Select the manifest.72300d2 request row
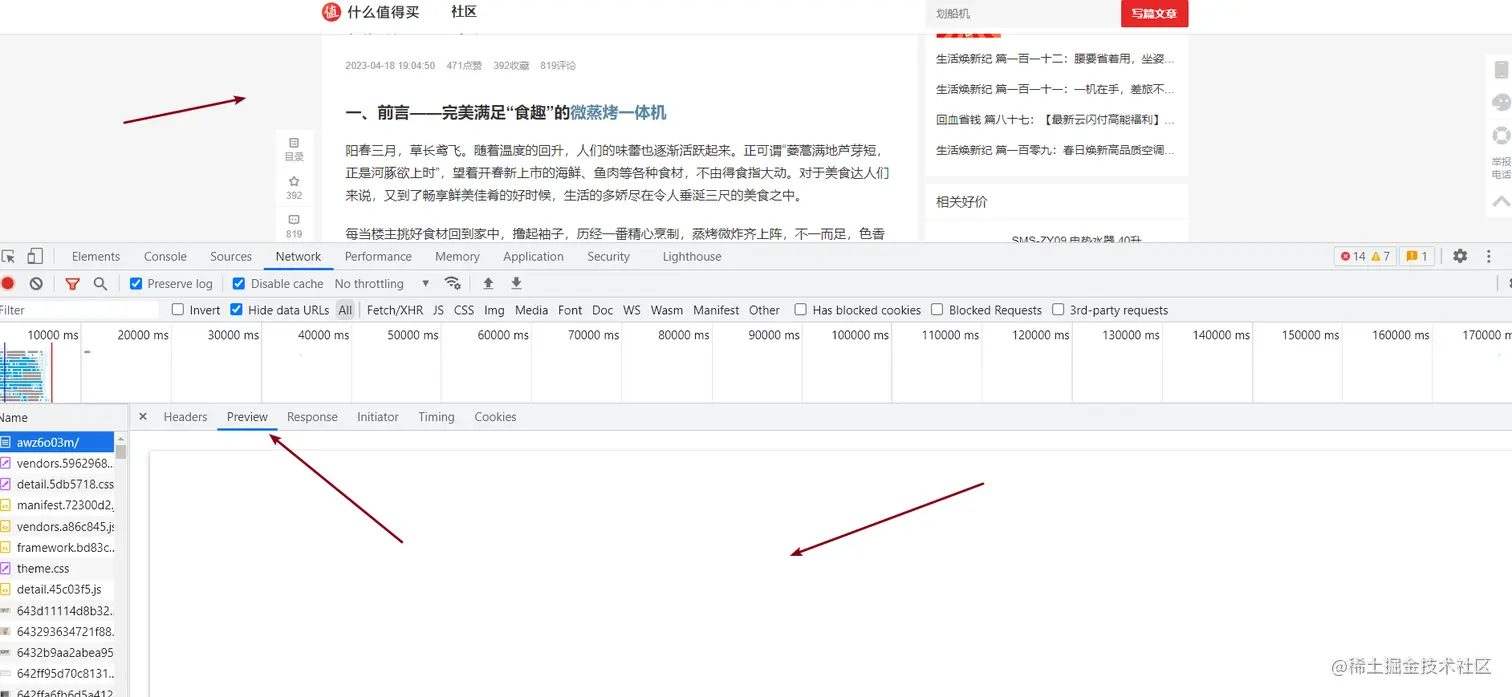The width and height of the screenshot is (1512, 697). tap(58, 505)
